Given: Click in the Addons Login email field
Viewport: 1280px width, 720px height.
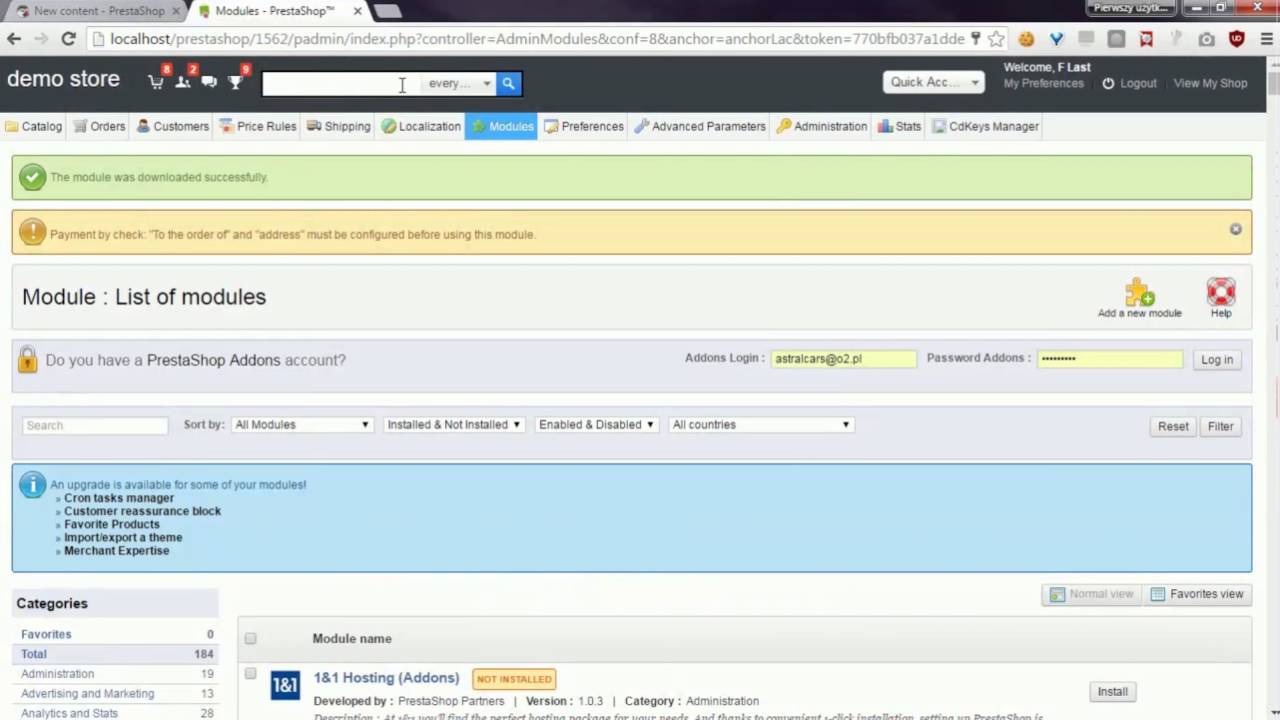Looking at the screenshot, I should pos(843,359).
